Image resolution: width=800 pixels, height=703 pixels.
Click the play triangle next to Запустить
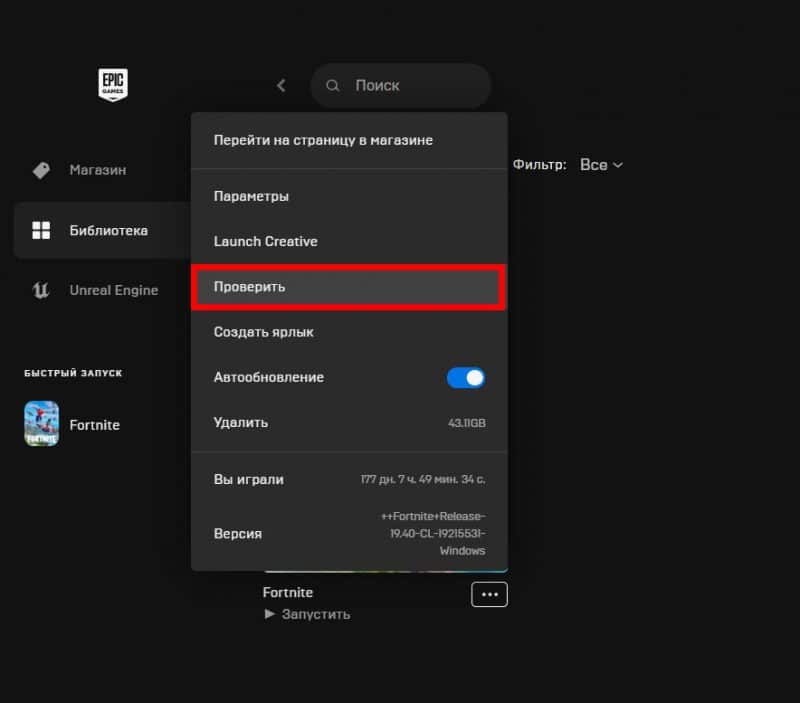coord(269,614)
